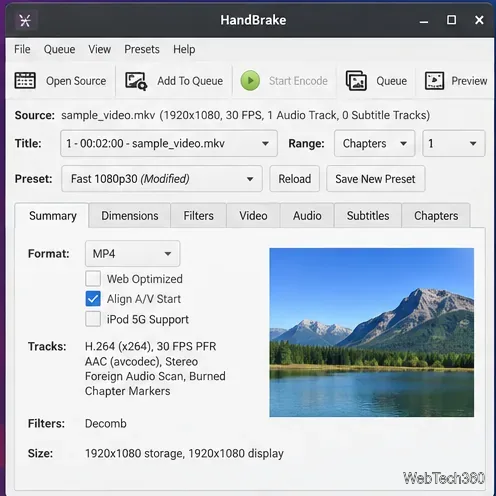Open the Help menu
The width and height of the screenshot is (496, 496).
click(x=184, y=49)
